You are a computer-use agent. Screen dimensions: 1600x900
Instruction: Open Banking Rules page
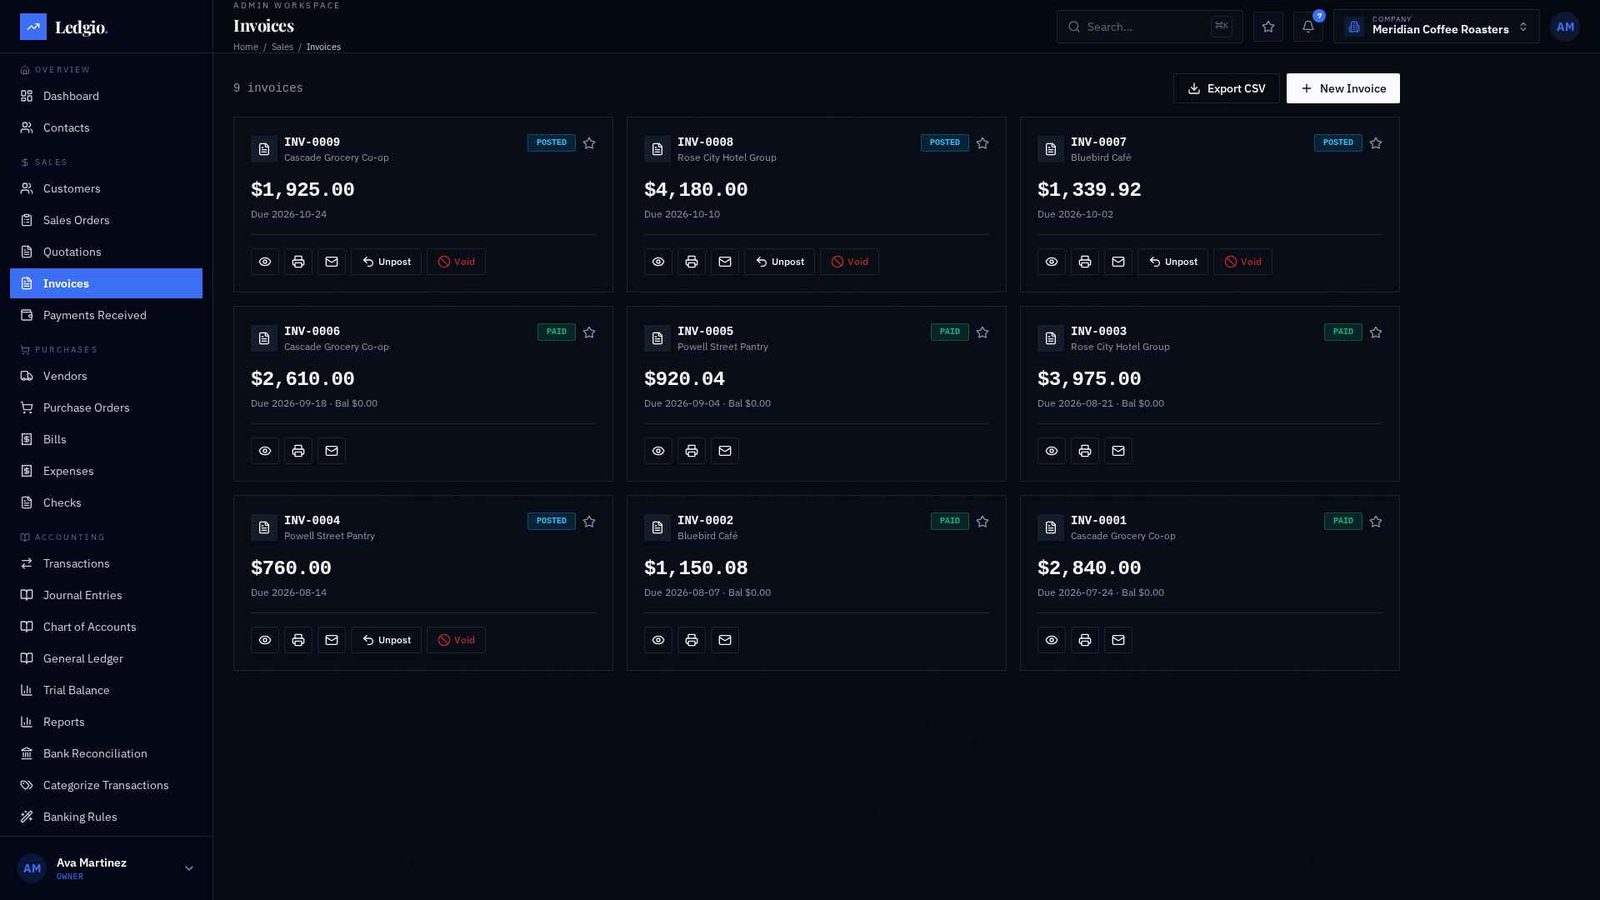[106, 817]
